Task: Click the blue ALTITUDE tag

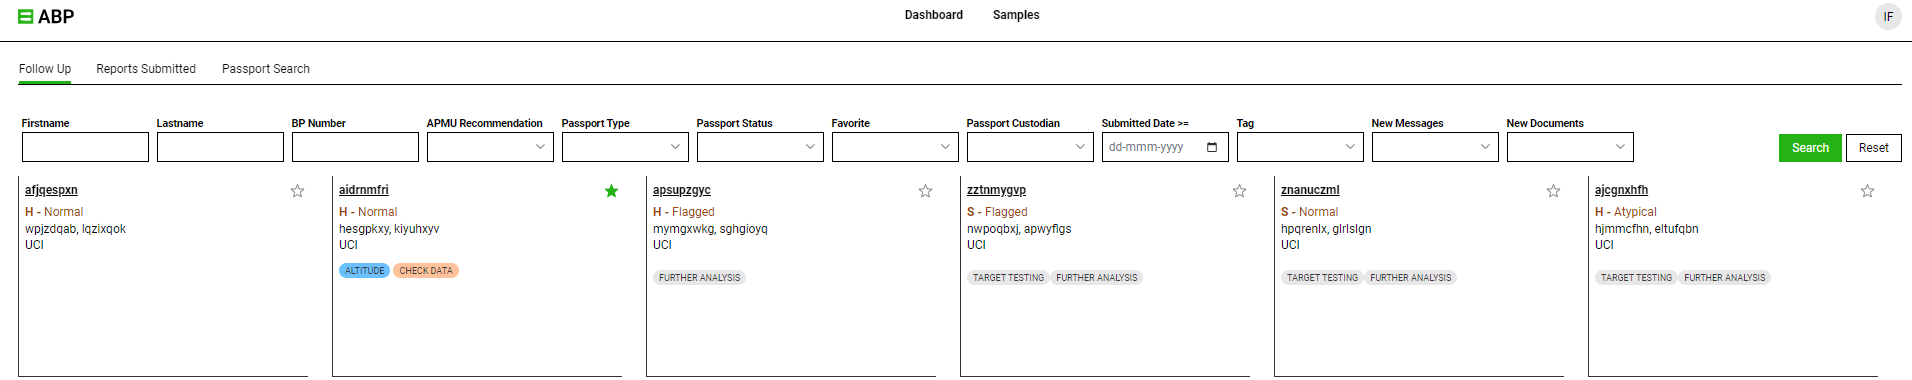Action: 364,271
